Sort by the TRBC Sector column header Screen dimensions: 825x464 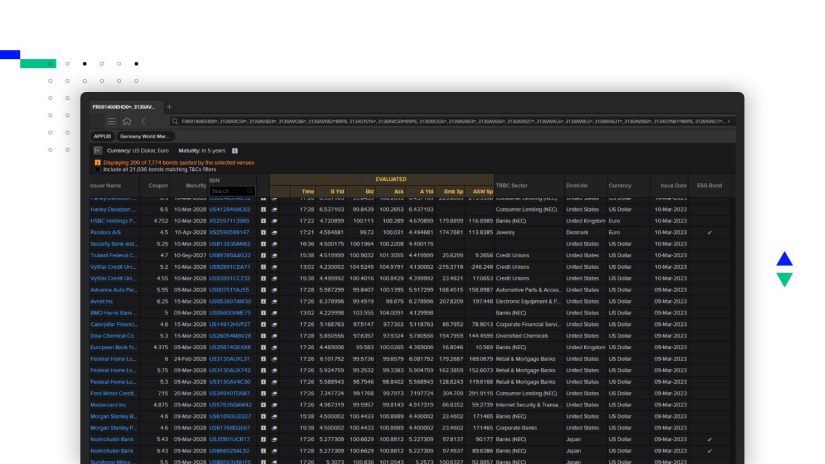click(512, 185)
